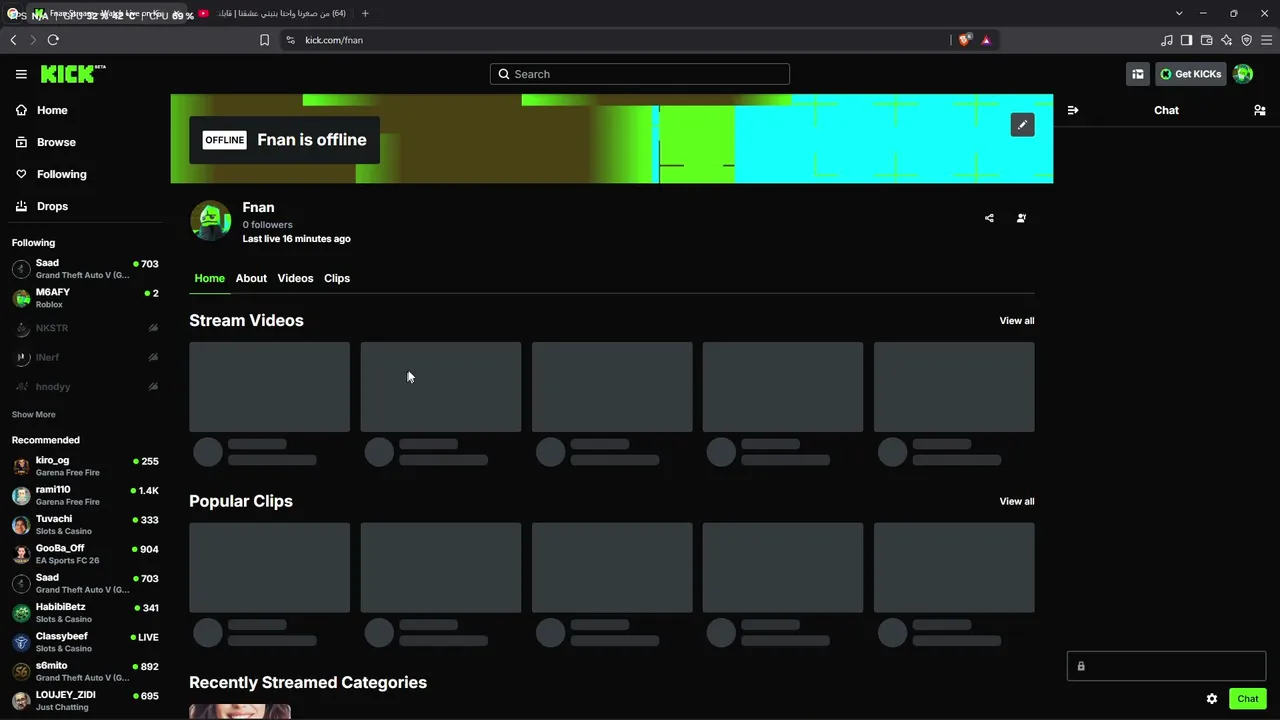View all Stream Videos
The height and width of the screenshot is (720, 1280).
pyautogui.click(x=1017, y=321)
